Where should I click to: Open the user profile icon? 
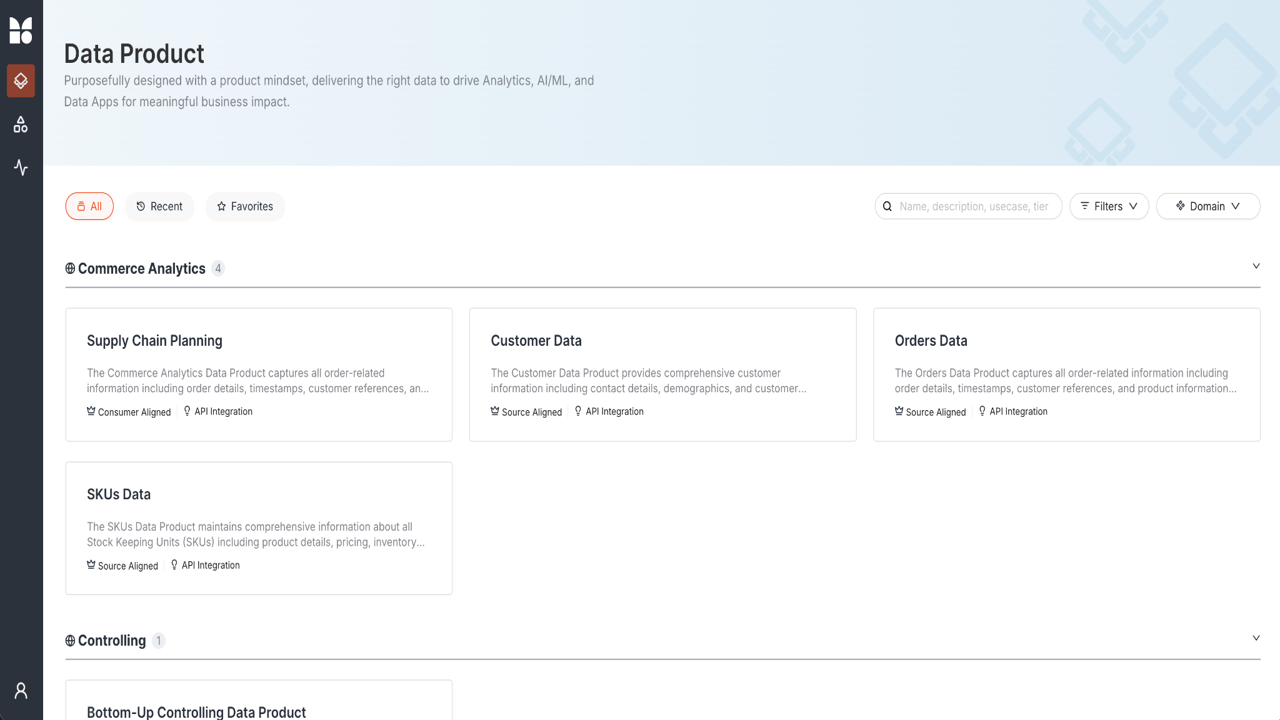(x=21, y=690)
